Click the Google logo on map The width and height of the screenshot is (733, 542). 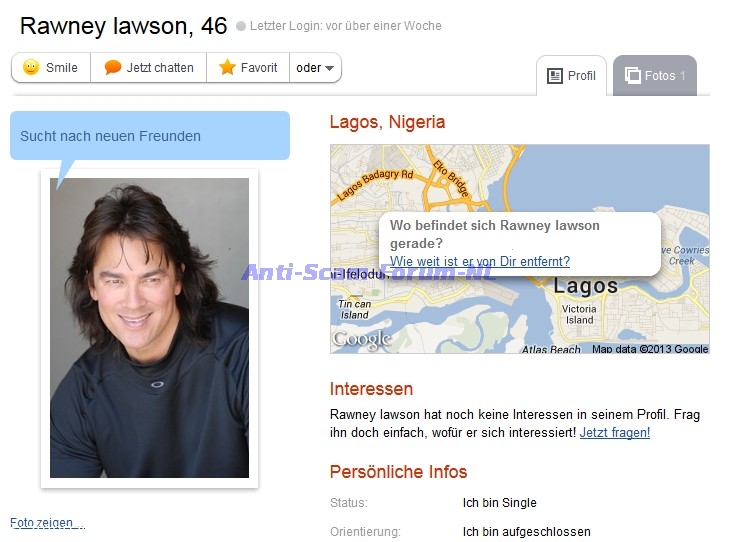click(361, 339)
